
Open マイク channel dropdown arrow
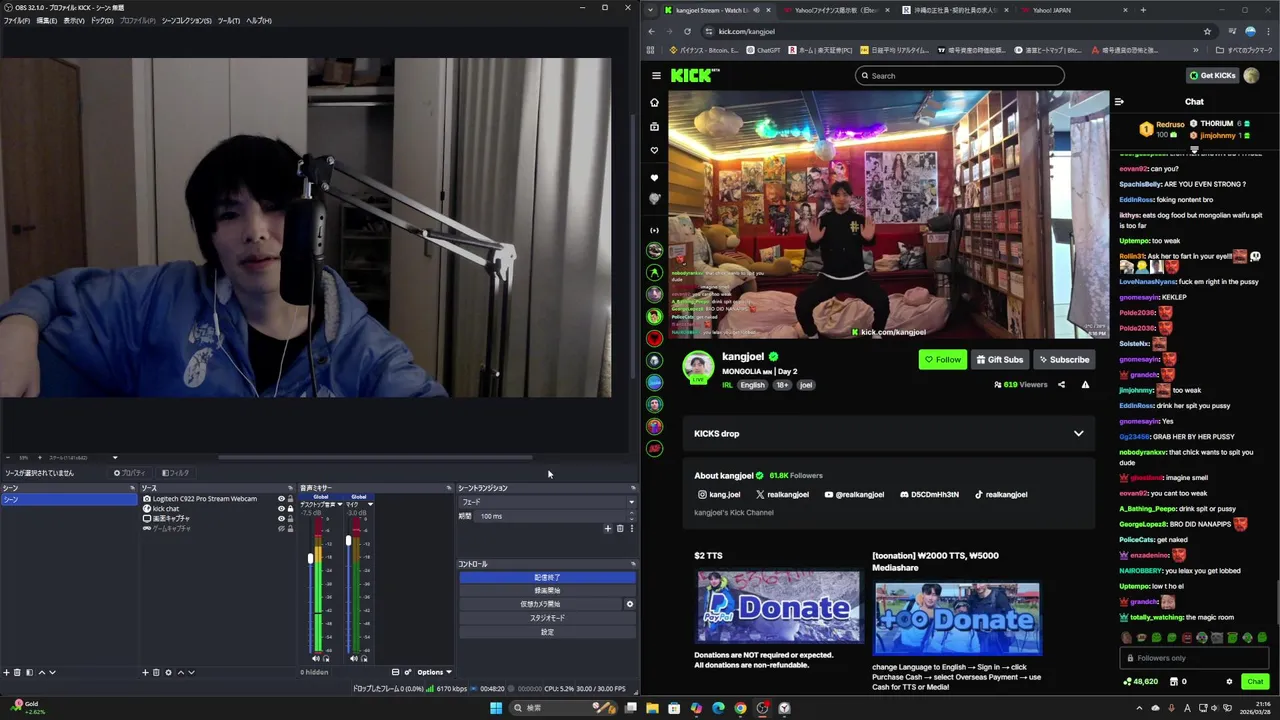coord(370,504)
